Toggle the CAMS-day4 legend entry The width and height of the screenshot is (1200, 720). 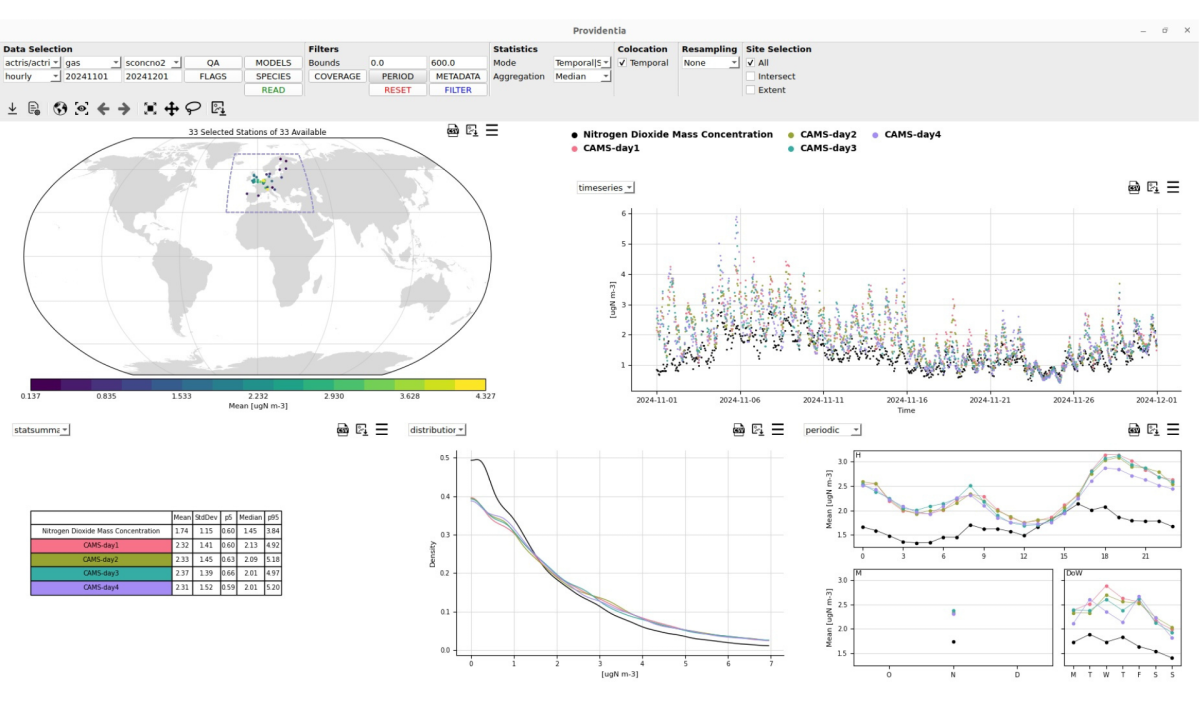point(907,134)
